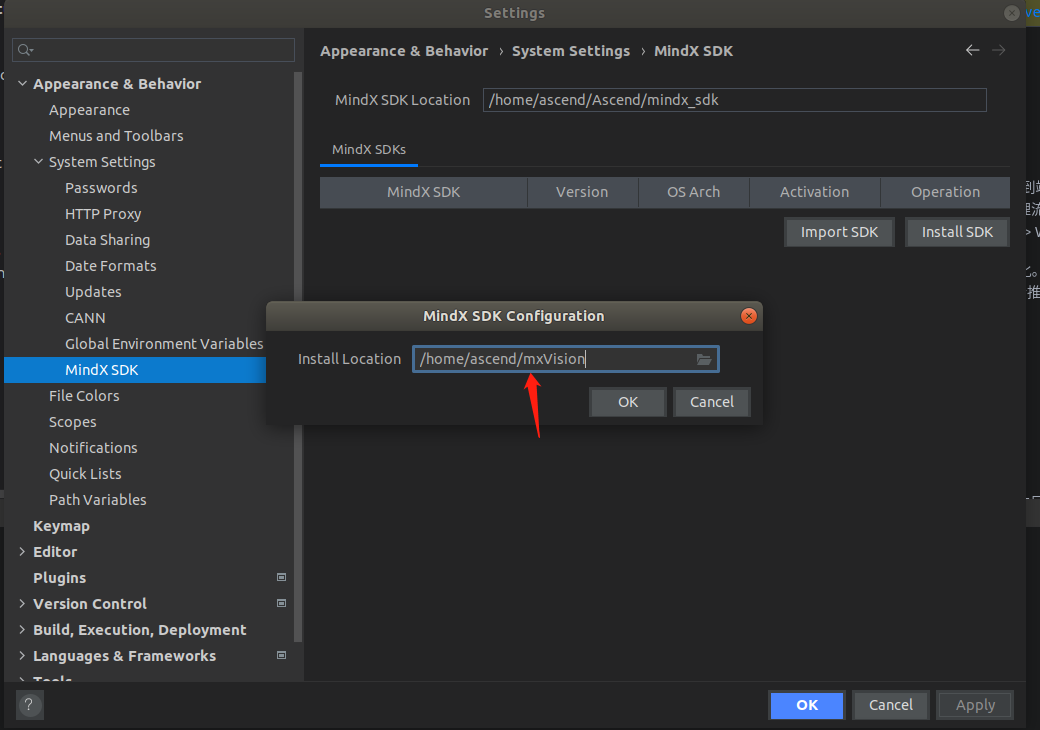Screen dimensions: 1040x730
Task: Open File Colors settings
Action: click(x=84, y=396)
